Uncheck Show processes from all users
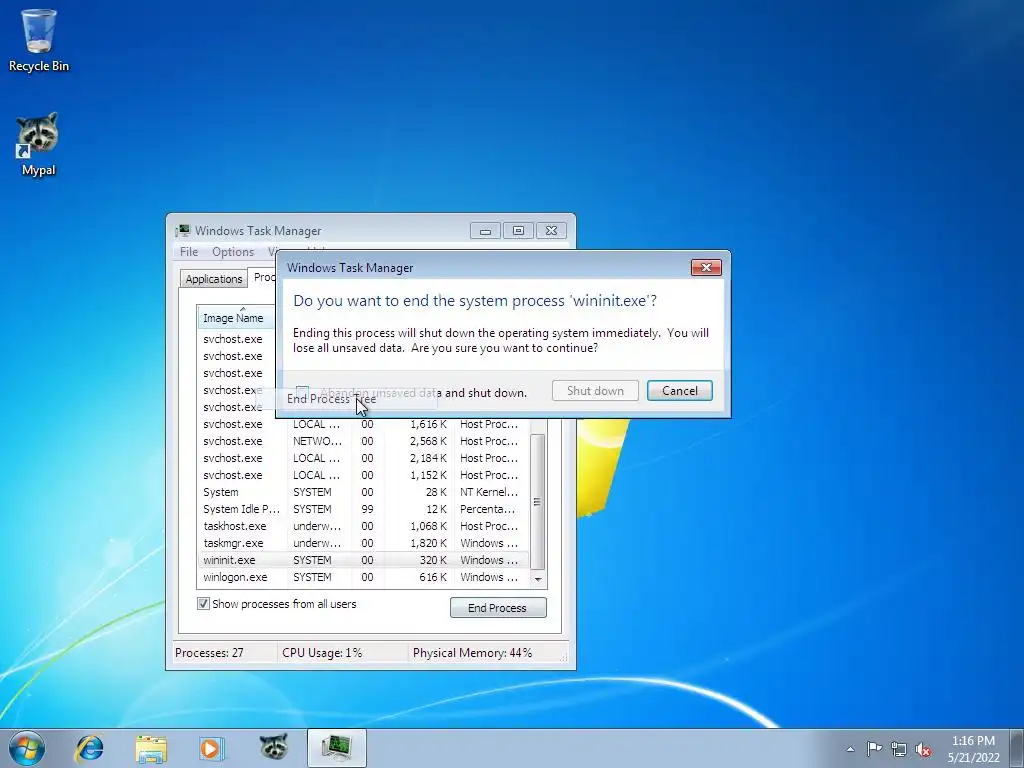Screen dimensions: 1024x768 tap(203, 604)
